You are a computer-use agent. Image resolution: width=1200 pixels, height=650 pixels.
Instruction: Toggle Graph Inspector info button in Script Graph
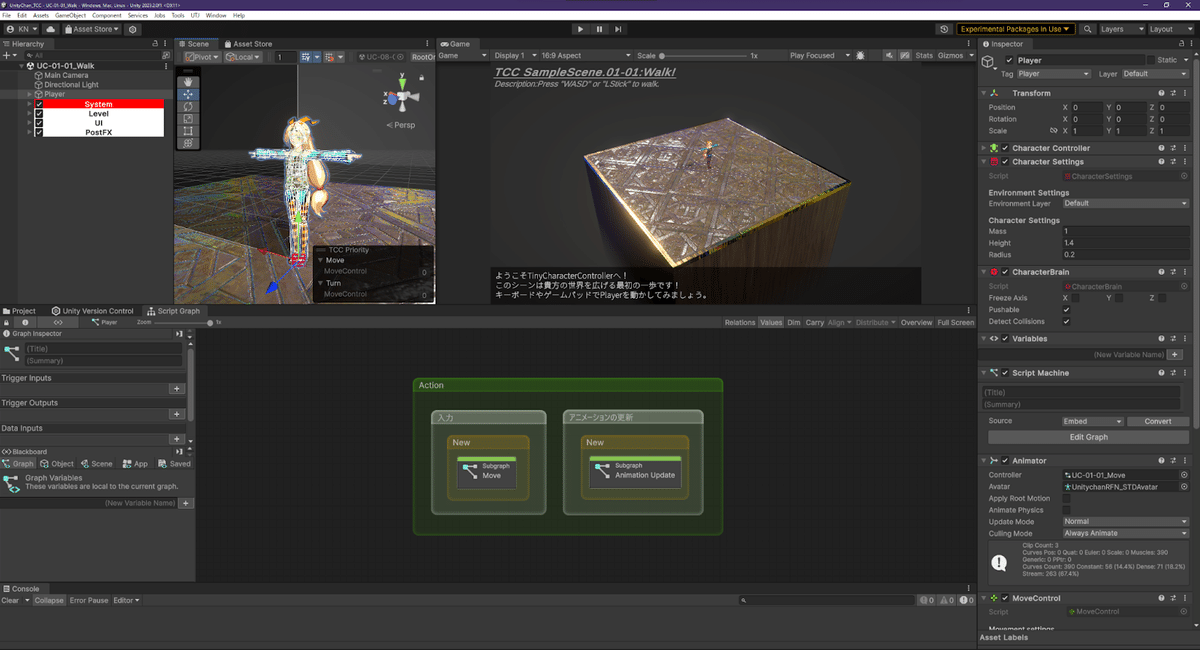coord(26,323)
